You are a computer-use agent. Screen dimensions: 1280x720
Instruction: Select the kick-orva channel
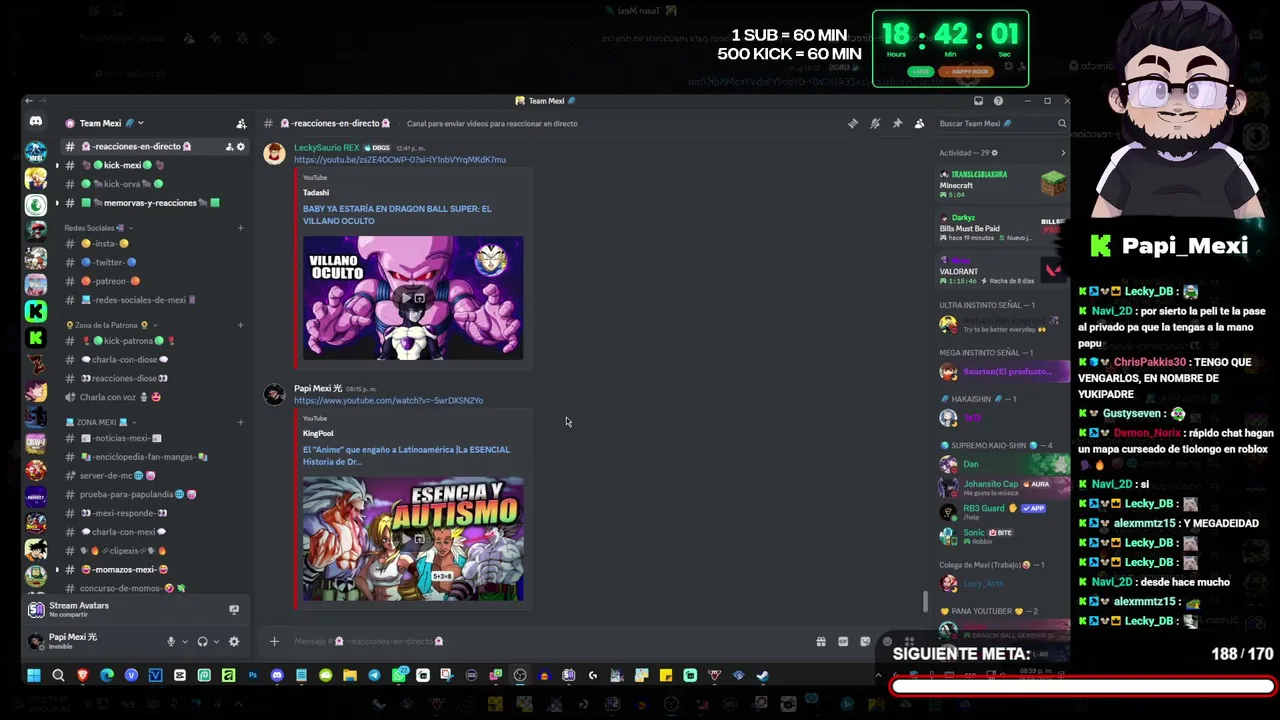click(154, 184)
